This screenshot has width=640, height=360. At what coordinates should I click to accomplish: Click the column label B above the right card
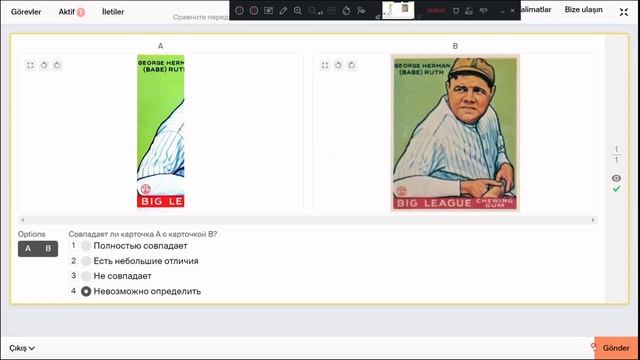coord(455,46)
